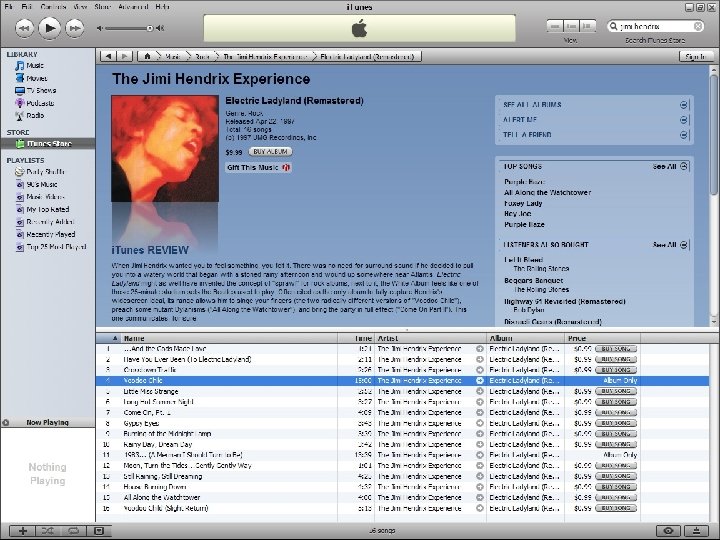
Task: Go forward in store navigation
Action: tap(124, 56)
